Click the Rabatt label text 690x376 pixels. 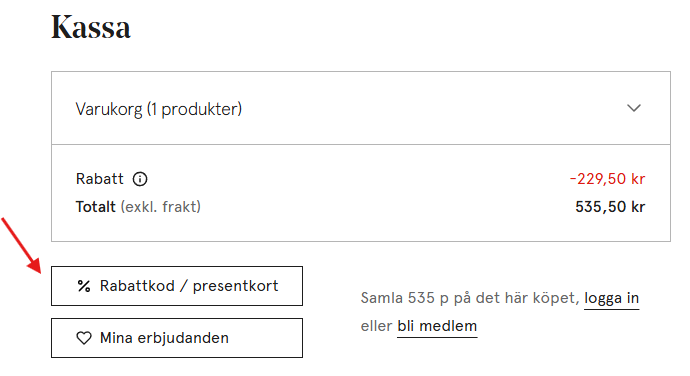click(99, 179)
